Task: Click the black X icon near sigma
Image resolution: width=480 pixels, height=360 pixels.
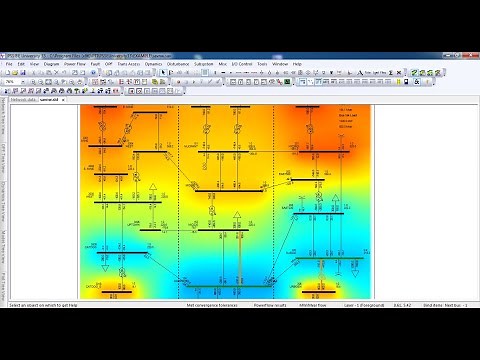Action: coord(399,73)
